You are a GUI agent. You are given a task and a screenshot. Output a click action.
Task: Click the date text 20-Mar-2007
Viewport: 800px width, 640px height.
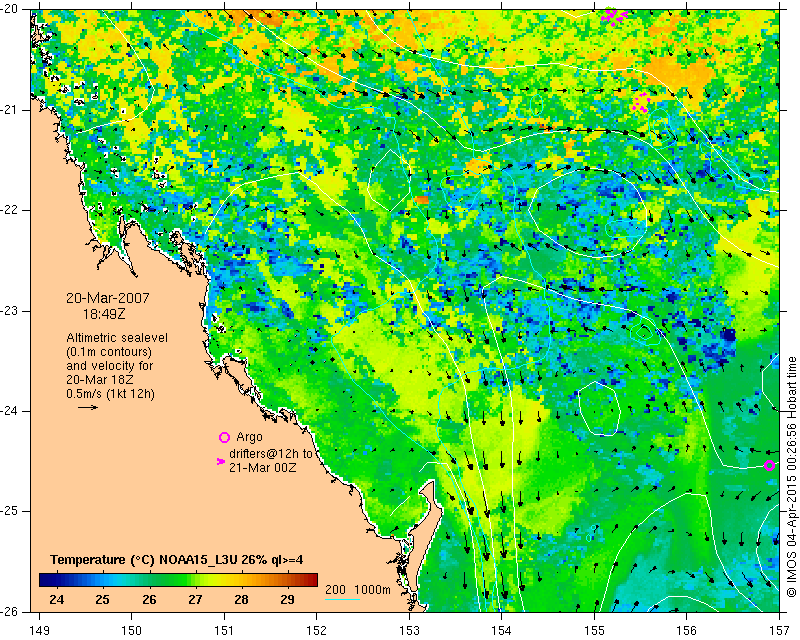108,298
